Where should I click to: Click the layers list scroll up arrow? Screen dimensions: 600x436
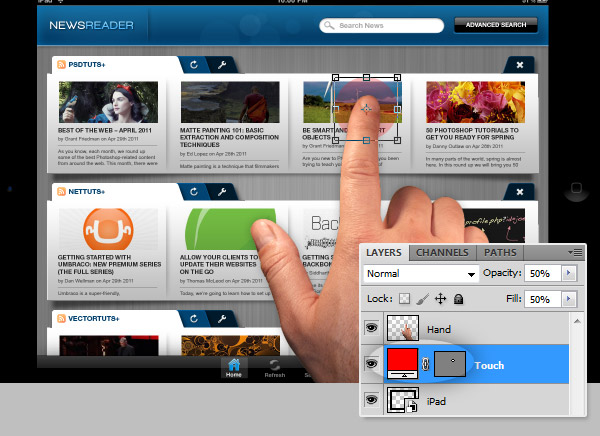[x=577, y=321]
